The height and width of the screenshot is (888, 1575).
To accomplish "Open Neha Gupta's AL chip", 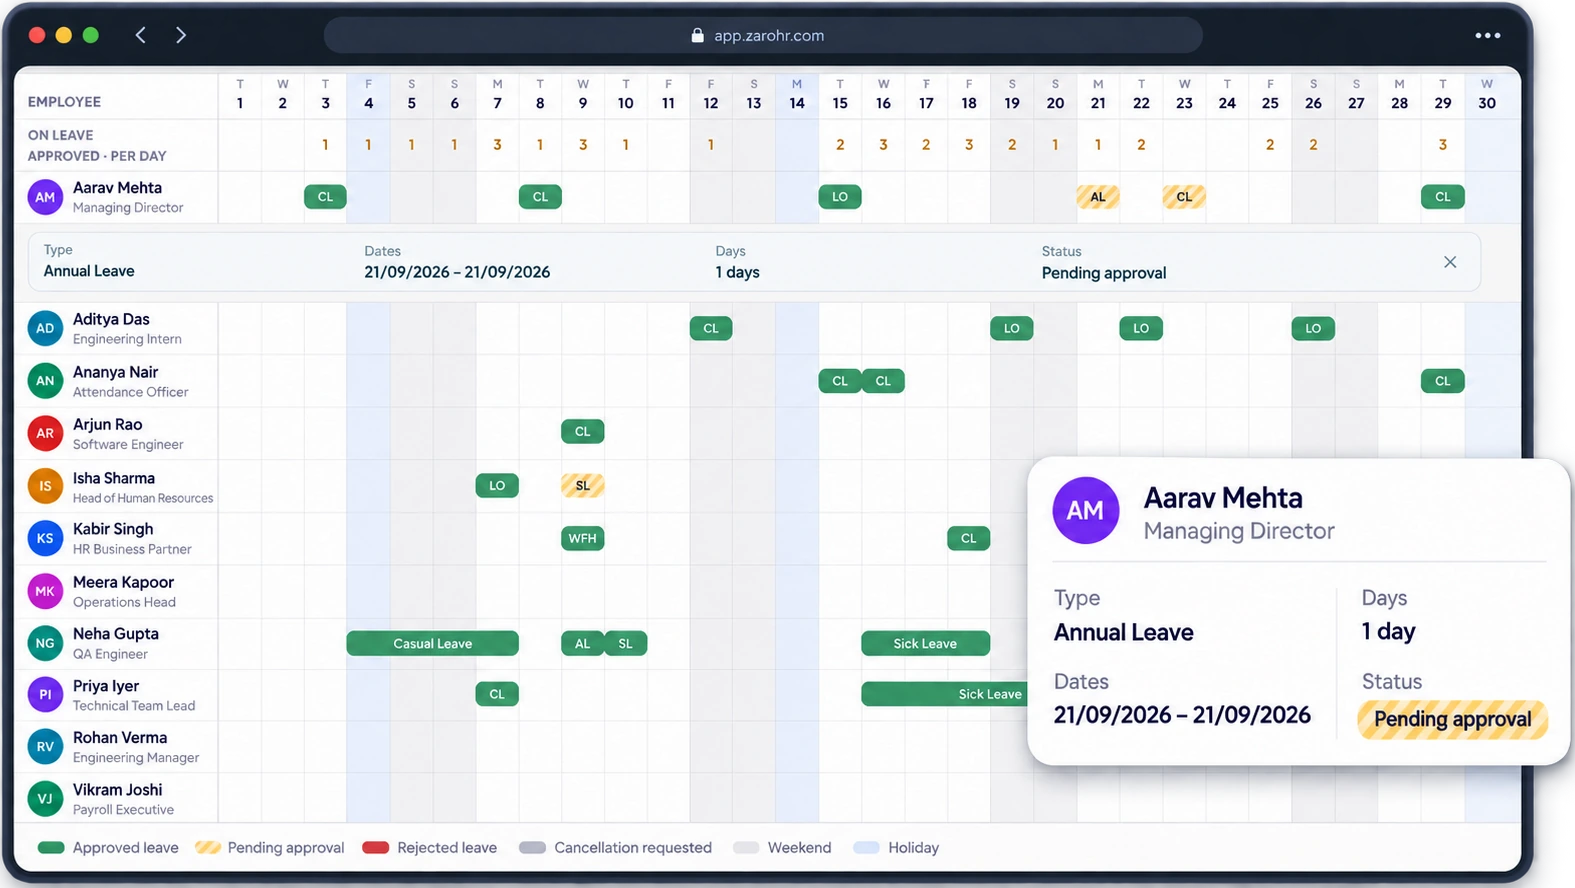I will (583, 643).
